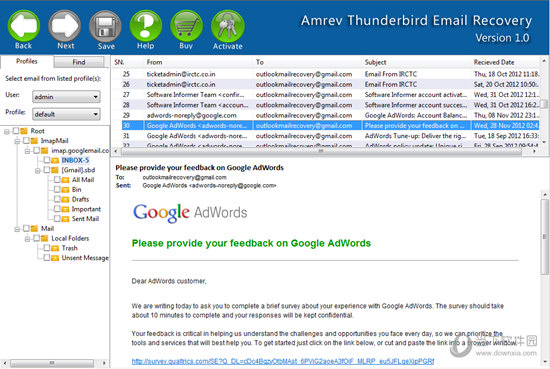Click the Drafts folder icon

coord(65,199)
